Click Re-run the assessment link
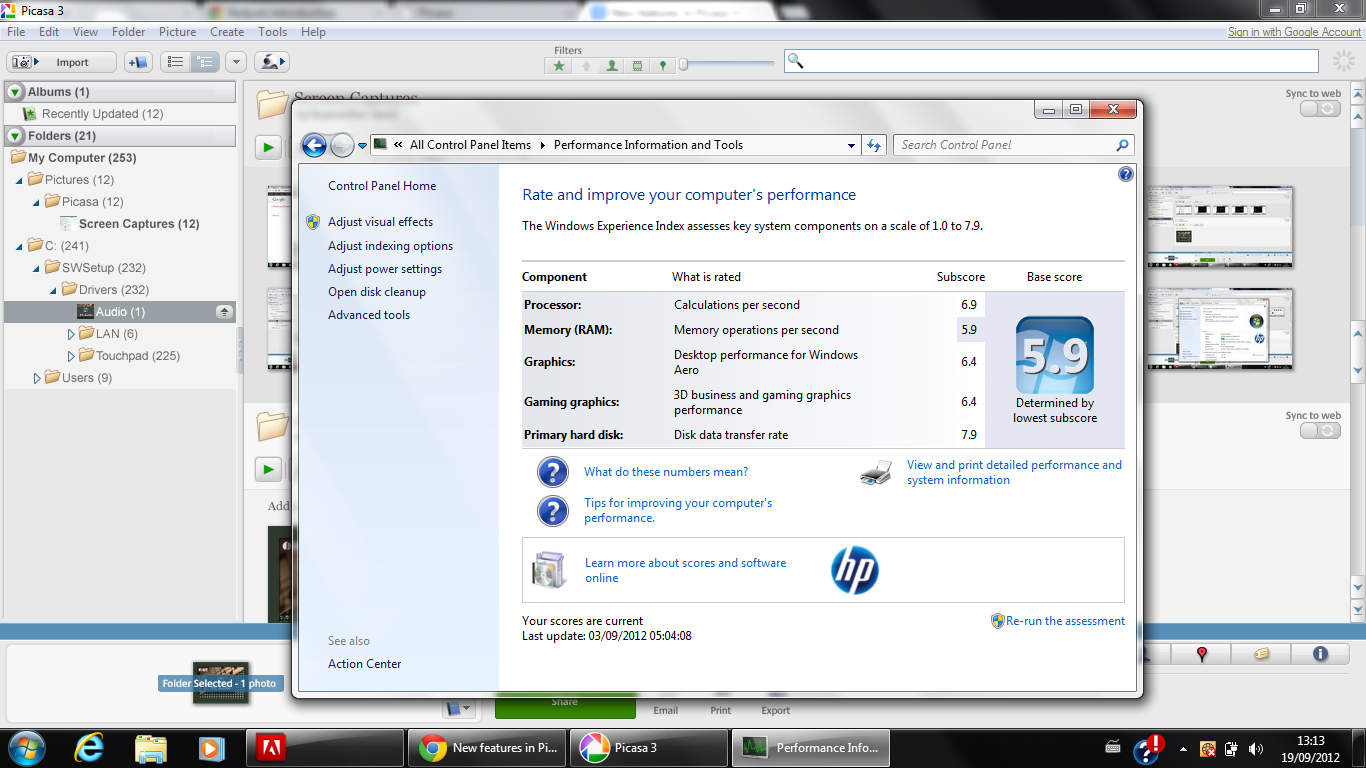1366x768 pixels. (1065, 621)
